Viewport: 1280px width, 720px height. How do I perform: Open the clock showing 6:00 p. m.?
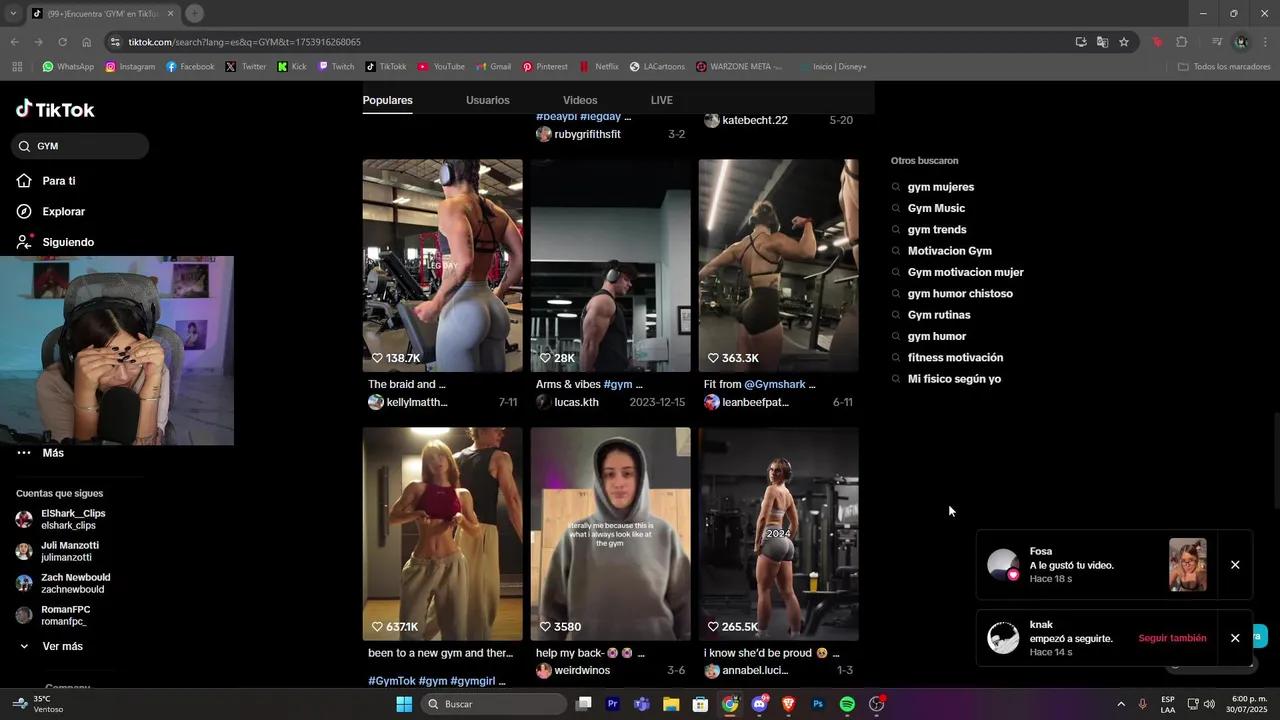click(1249, 704)
